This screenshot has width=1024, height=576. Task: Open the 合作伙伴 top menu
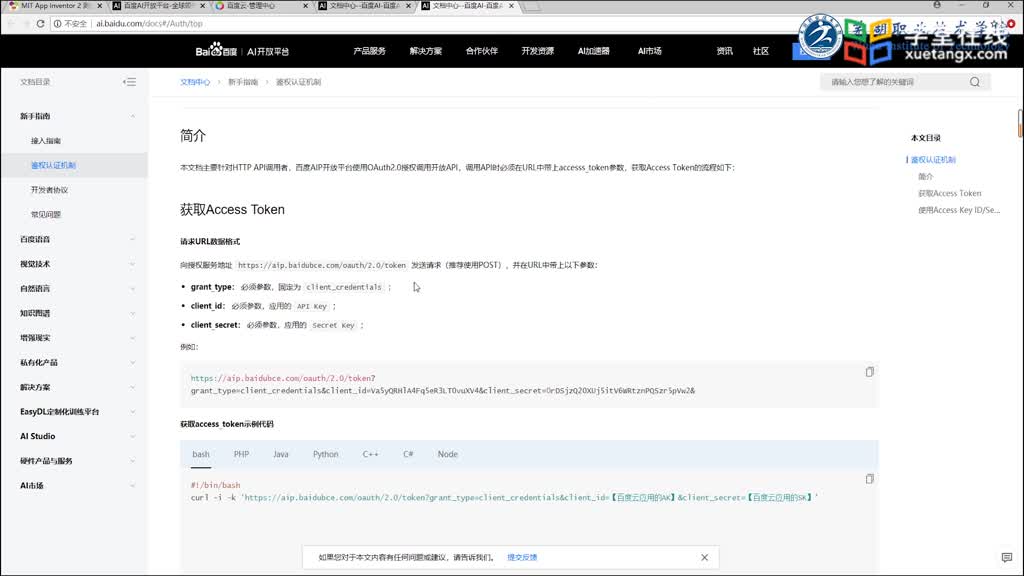tap(481, 51)
